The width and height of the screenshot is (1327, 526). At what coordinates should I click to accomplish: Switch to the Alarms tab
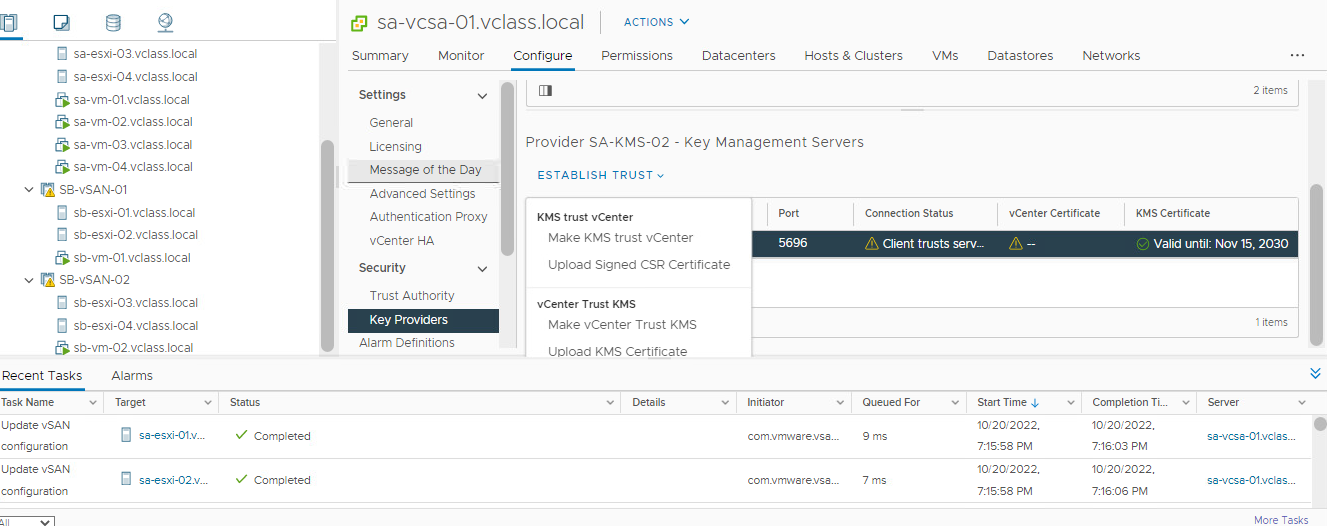point(132,376)
